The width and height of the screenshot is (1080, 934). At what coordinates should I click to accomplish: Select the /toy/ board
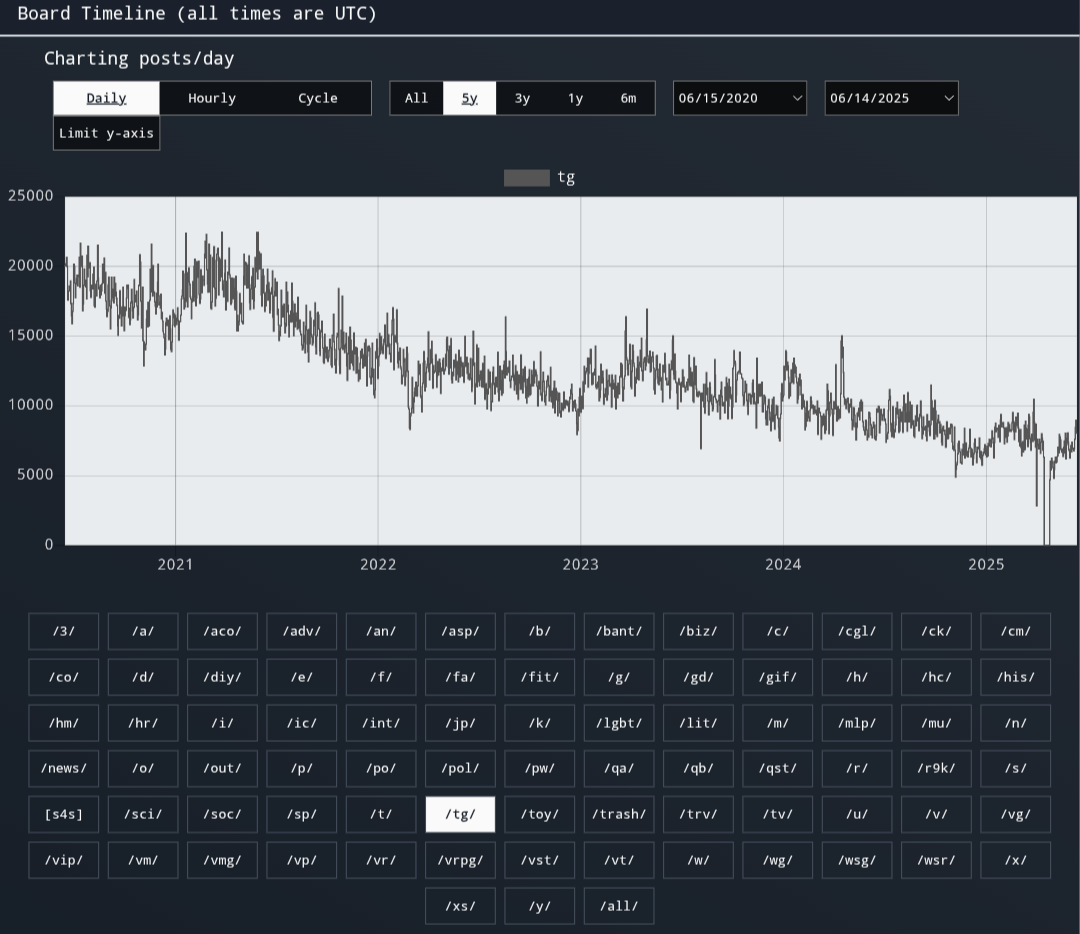point(539,814)
